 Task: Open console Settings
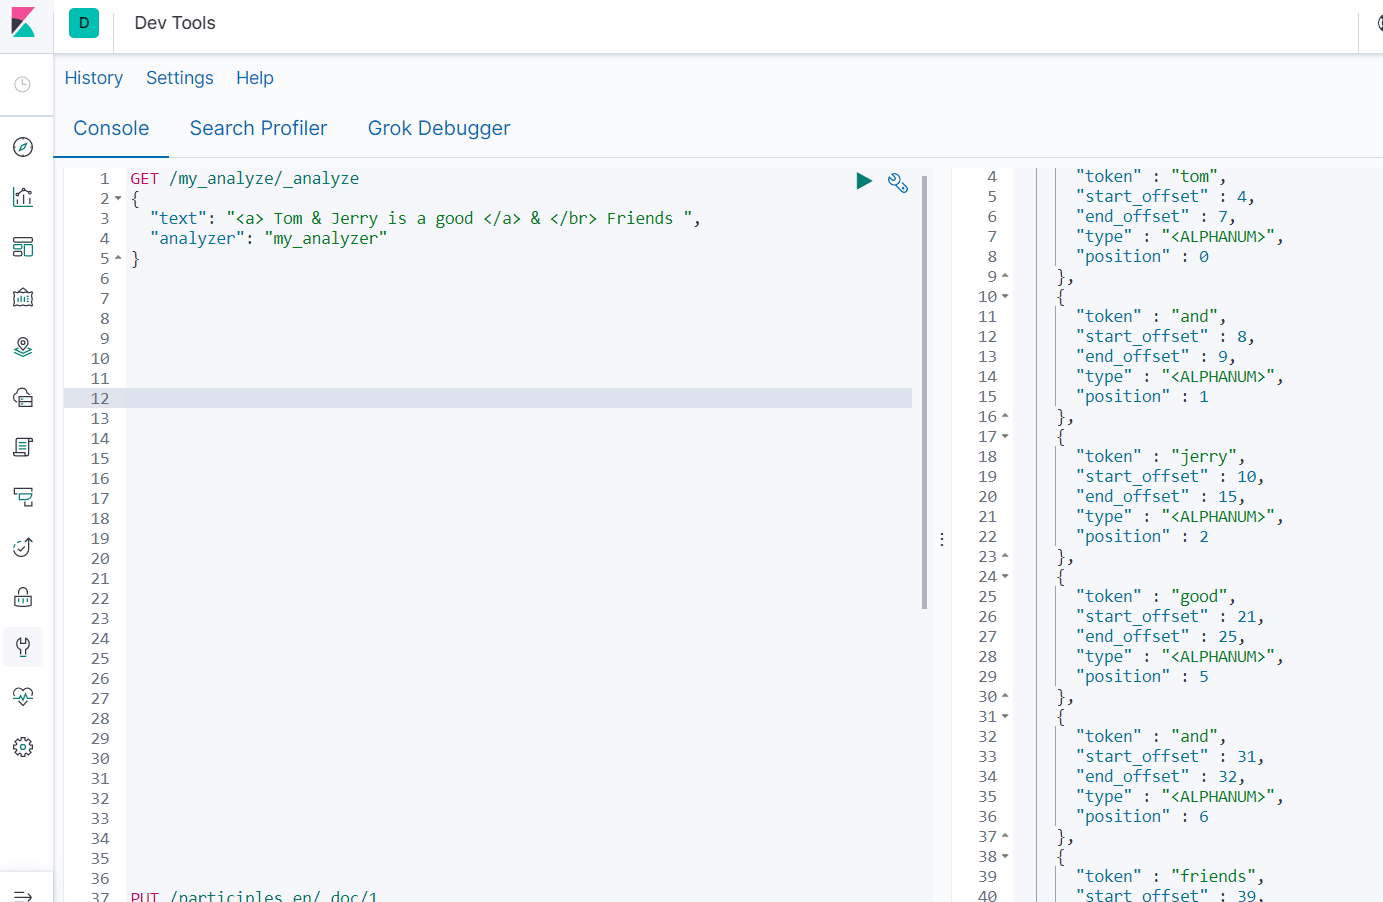pos(180,78)
